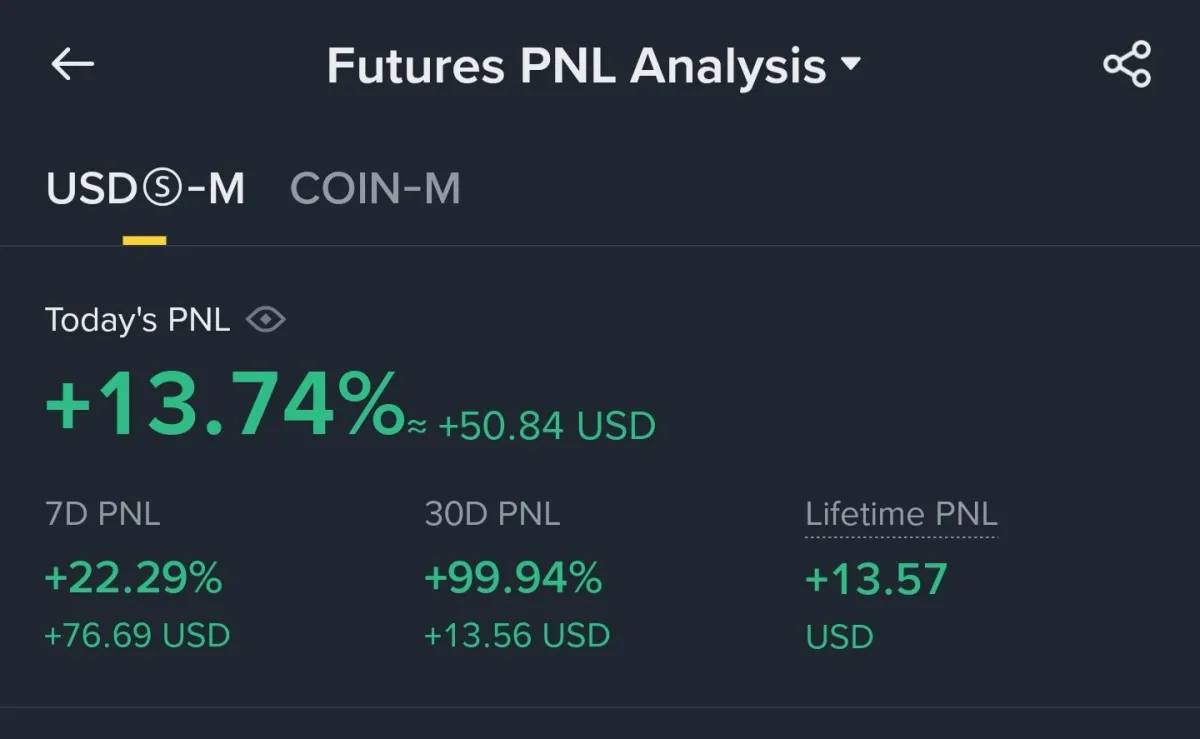Click the 30D PNL label
The width and height of the screenshot is (1200, 739).
pos(492,514)
